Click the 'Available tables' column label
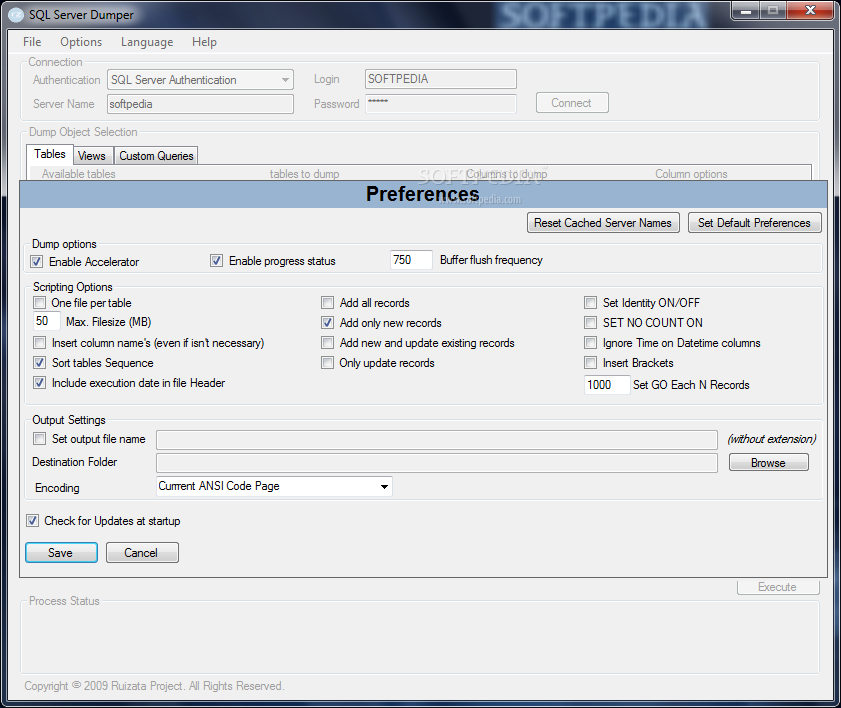 click(x=79, y=174)
